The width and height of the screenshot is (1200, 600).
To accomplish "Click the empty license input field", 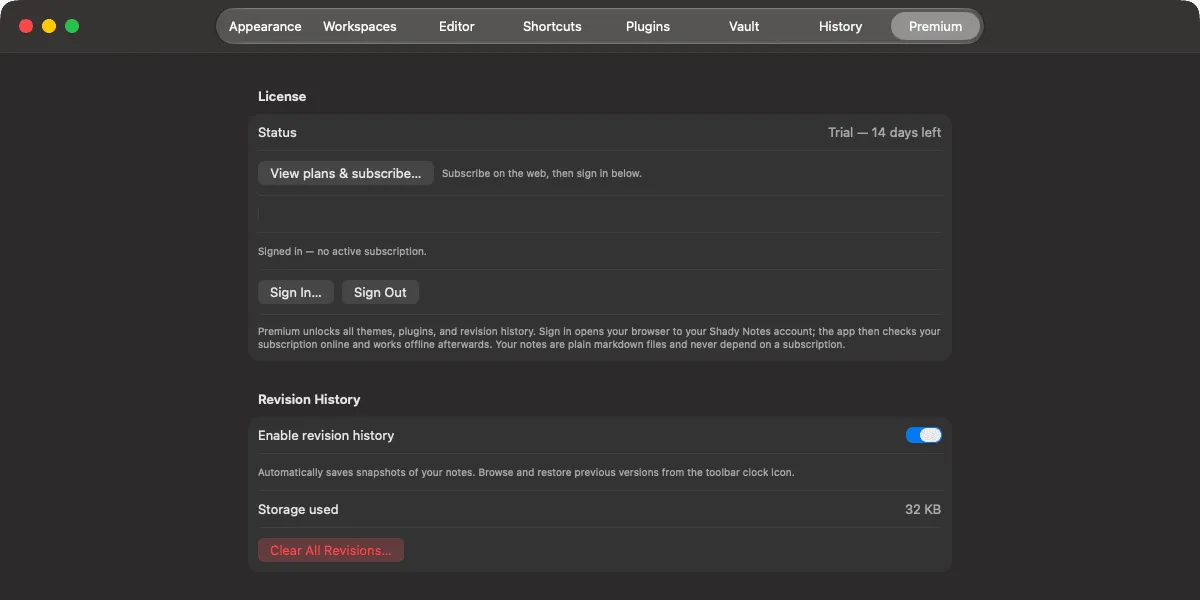I will click(x=600, y=214).
